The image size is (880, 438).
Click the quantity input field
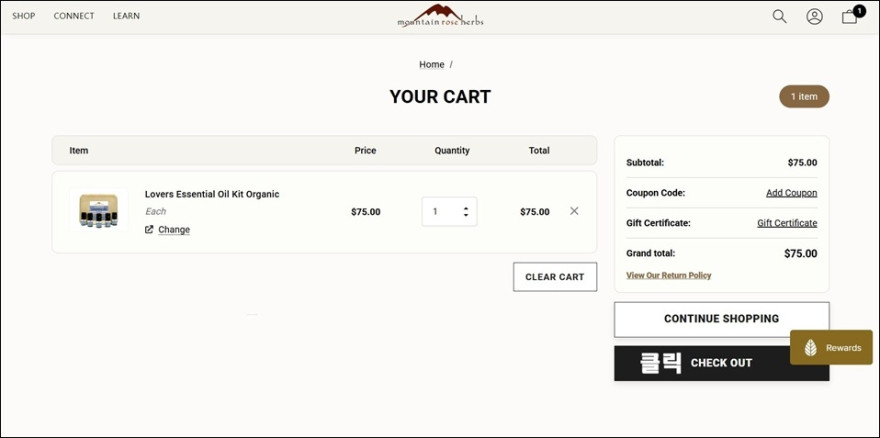(x=450, y=212)
